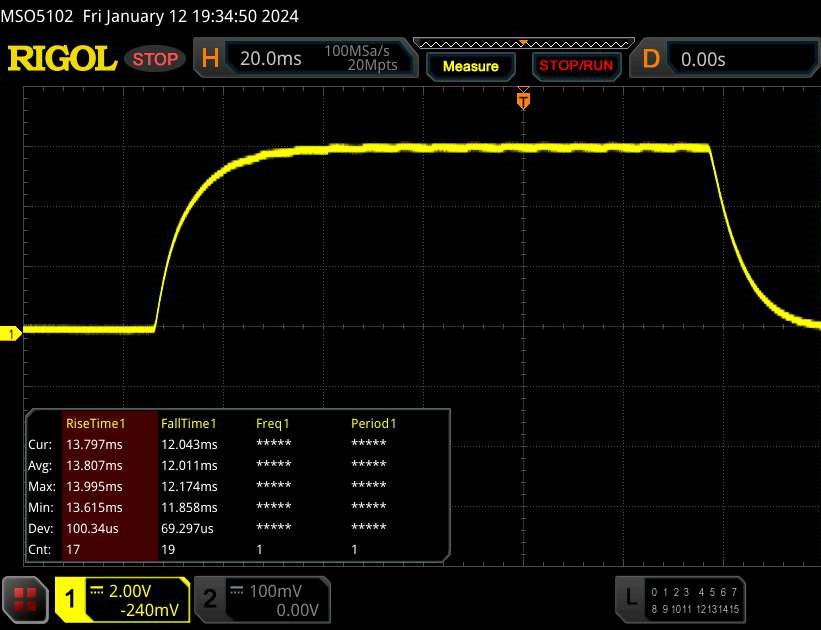Click the waveform memory position bar

pos(524,43)
